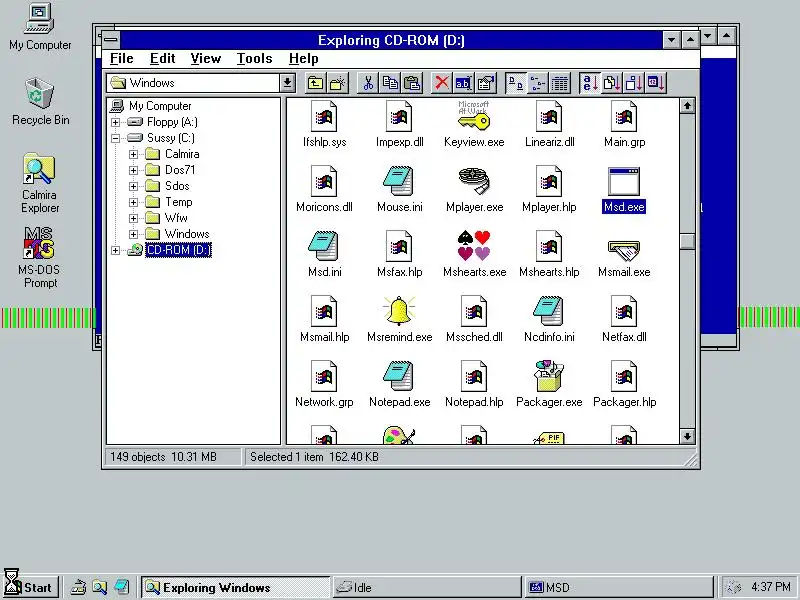
Task: Click the Properties toolbar icon
Action: pyautogui.click(x=486, y=83)
